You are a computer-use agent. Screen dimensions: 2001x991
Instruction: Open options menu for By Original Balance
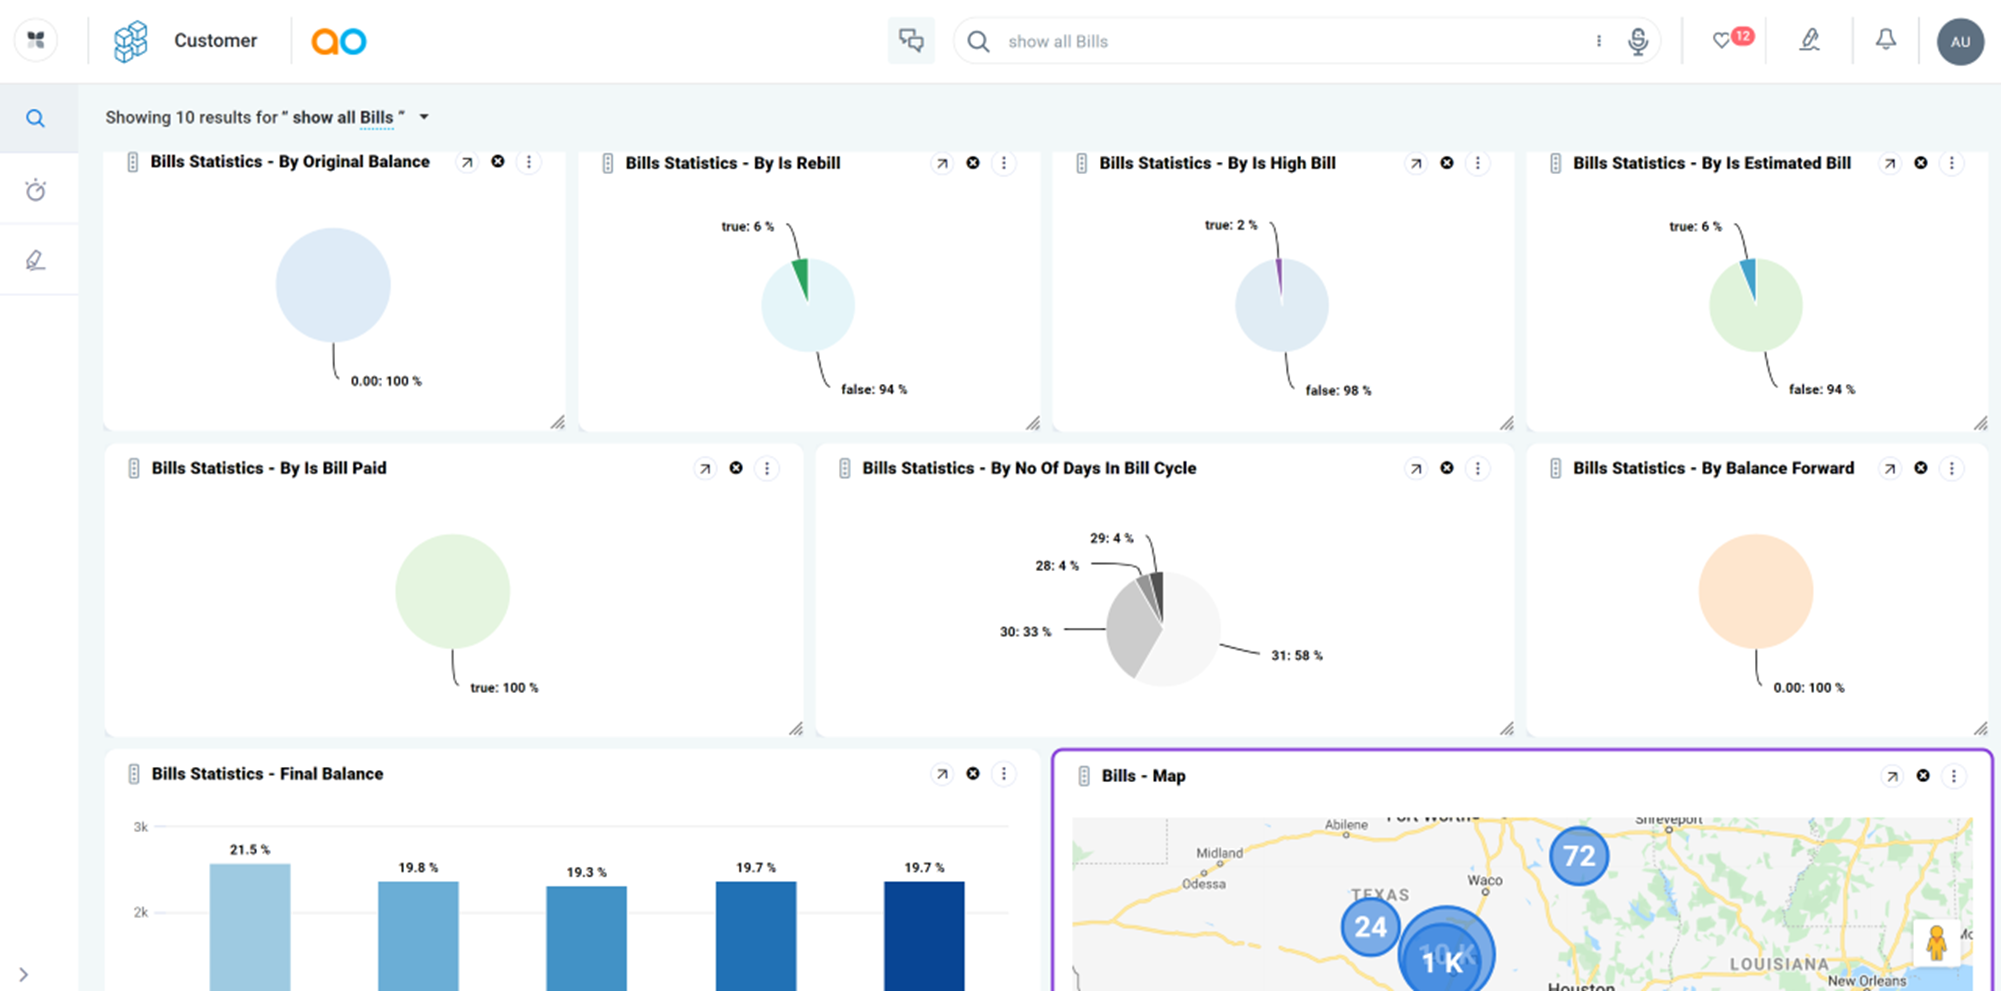pyautogui.click(x=529, y=162)
